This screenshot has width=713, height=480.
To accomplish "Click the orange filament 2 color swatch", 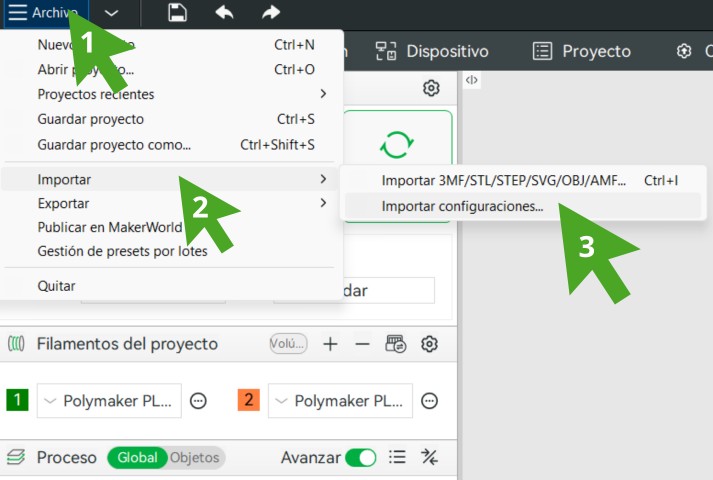I will [249, 401].
